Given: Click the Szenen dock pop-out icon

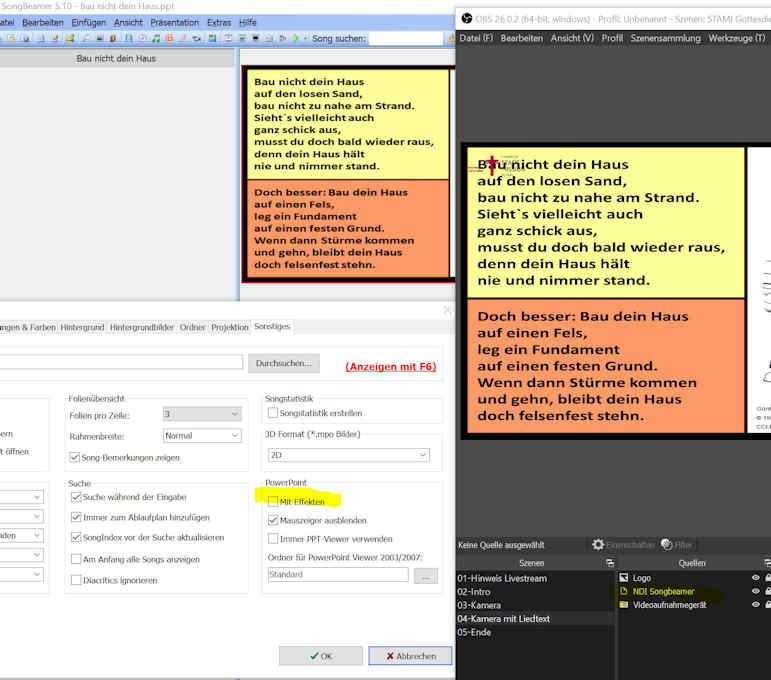Looking at the screenshot, I should point(610,563).
